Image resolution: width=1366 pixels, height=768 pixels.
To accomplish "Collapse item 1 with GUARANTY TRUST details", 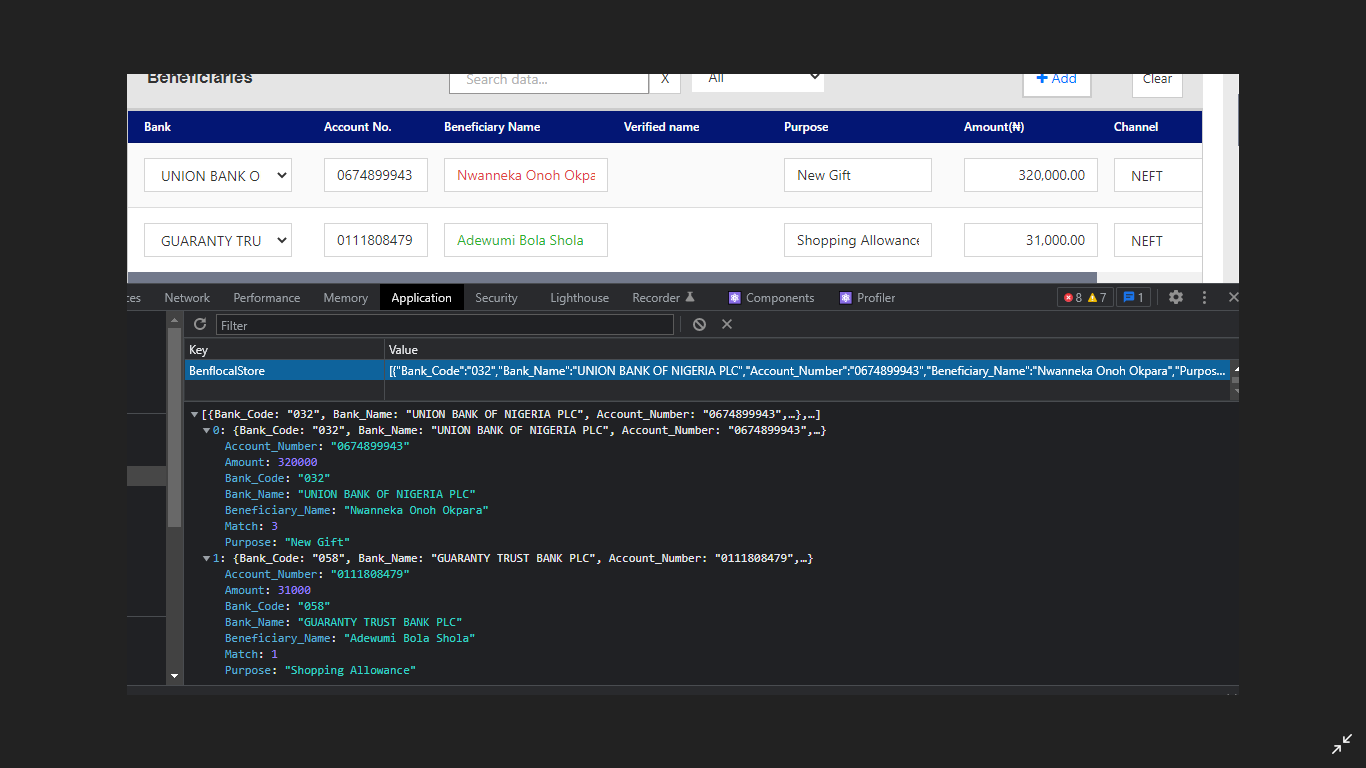I will 208,558.
